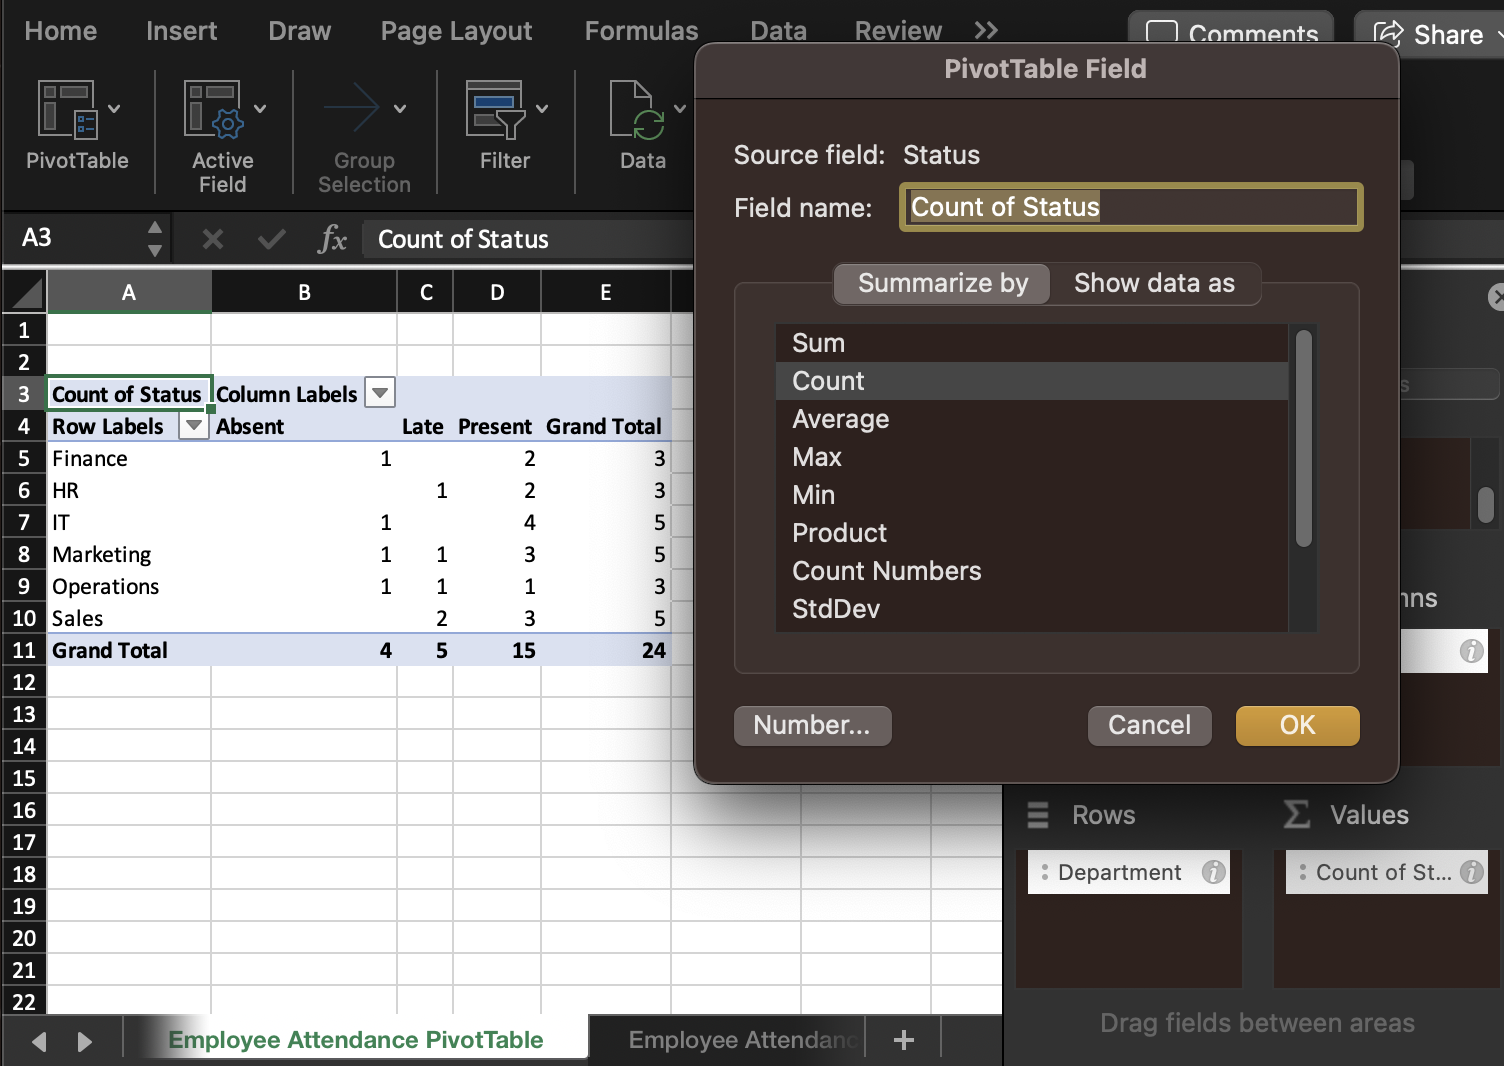Click the summarize function list scrollbar
The height and width of the screenshot is (1066, 1504).
[1303, 439]
